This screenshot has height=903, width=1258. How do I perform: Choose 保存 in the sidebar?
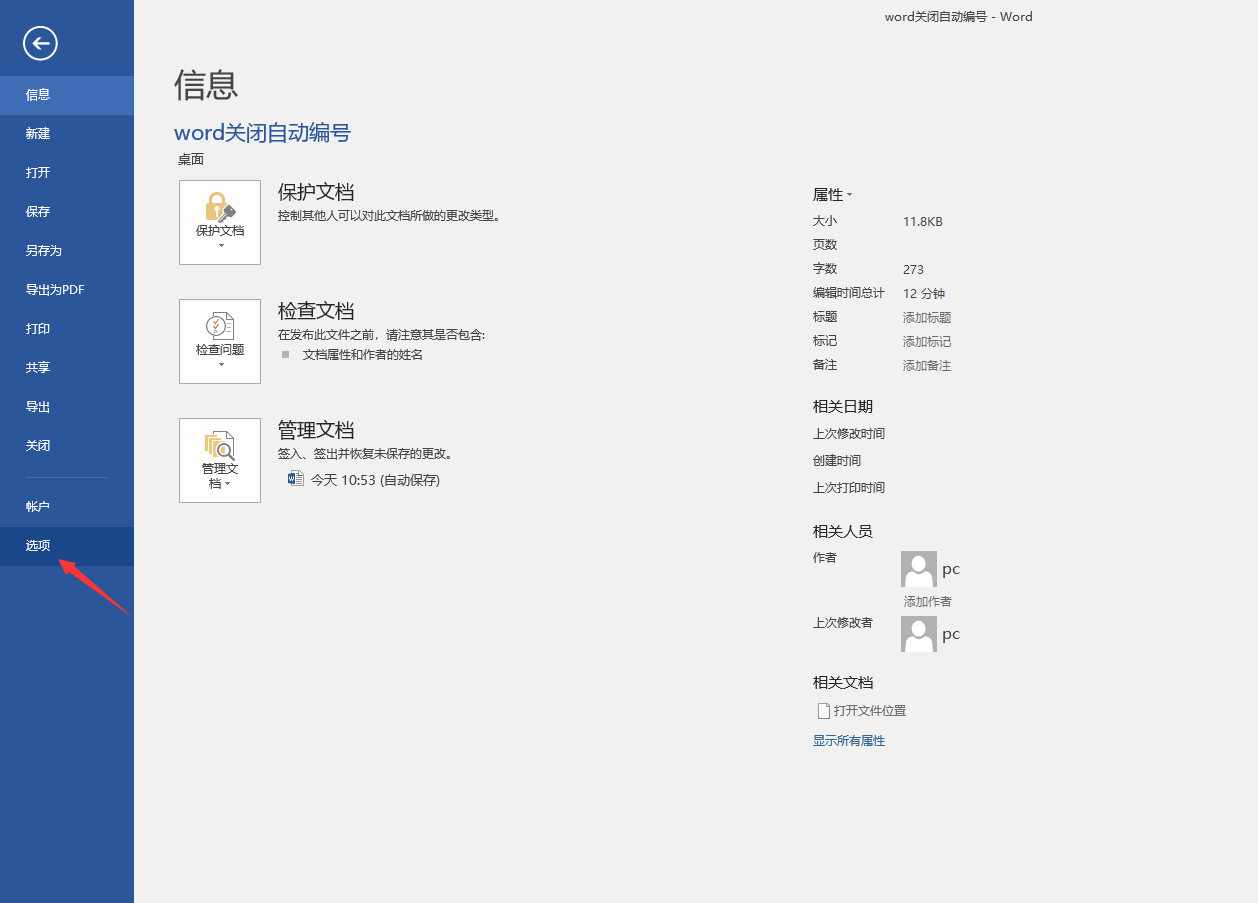click(x=67, y=212)
